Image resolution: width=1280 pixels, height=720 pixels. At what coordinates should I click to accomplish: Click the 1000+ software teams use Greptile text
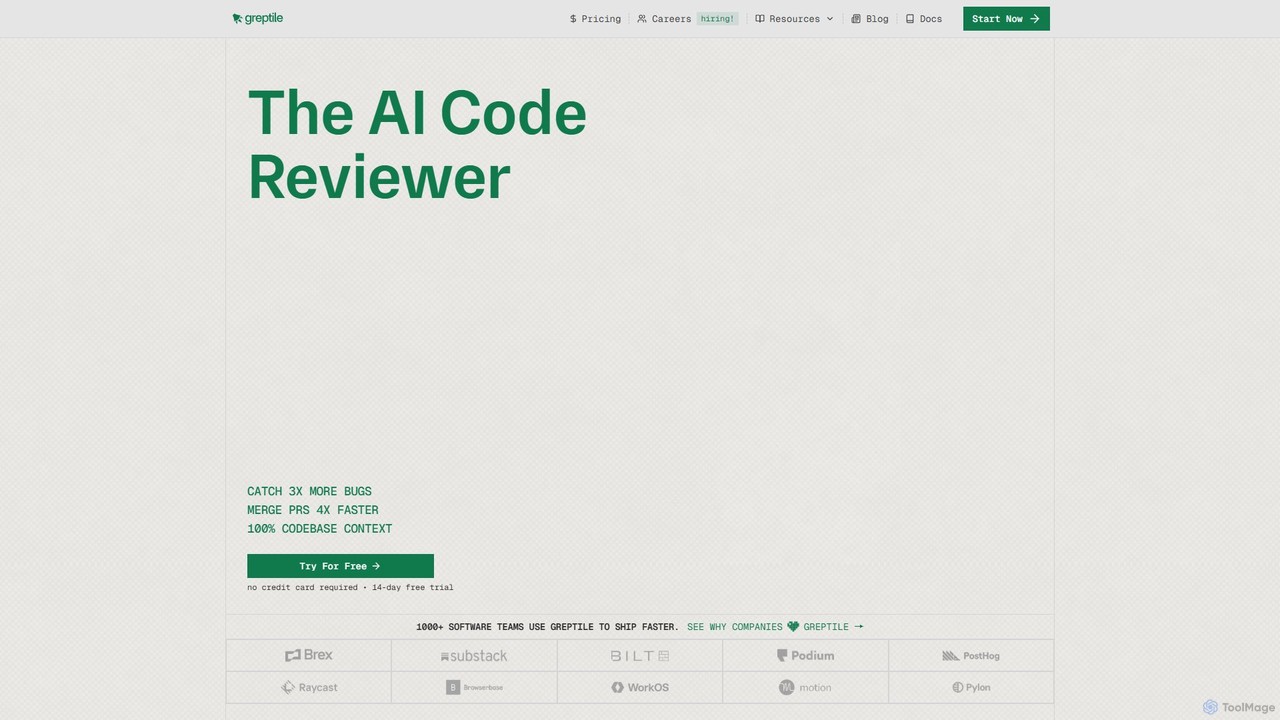547,627
